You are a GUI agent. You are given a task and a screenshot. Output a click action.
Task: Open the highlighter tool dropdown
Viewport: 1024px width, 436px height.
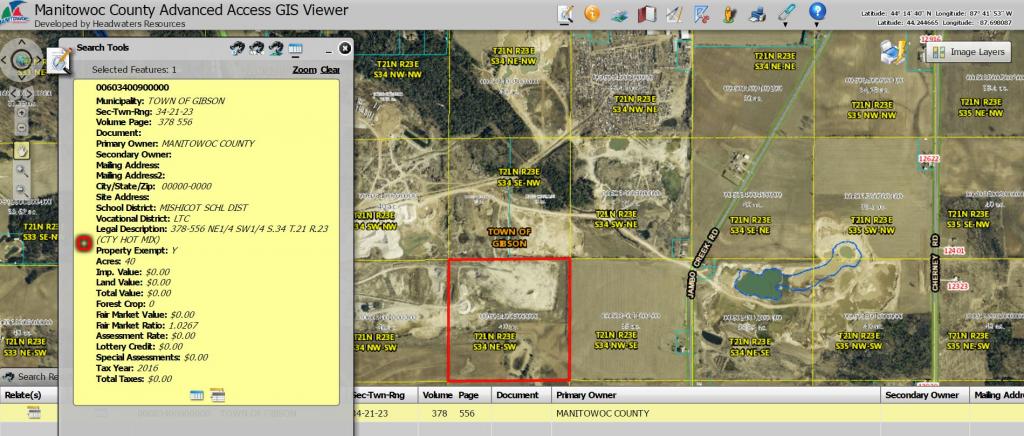point(787,14)
